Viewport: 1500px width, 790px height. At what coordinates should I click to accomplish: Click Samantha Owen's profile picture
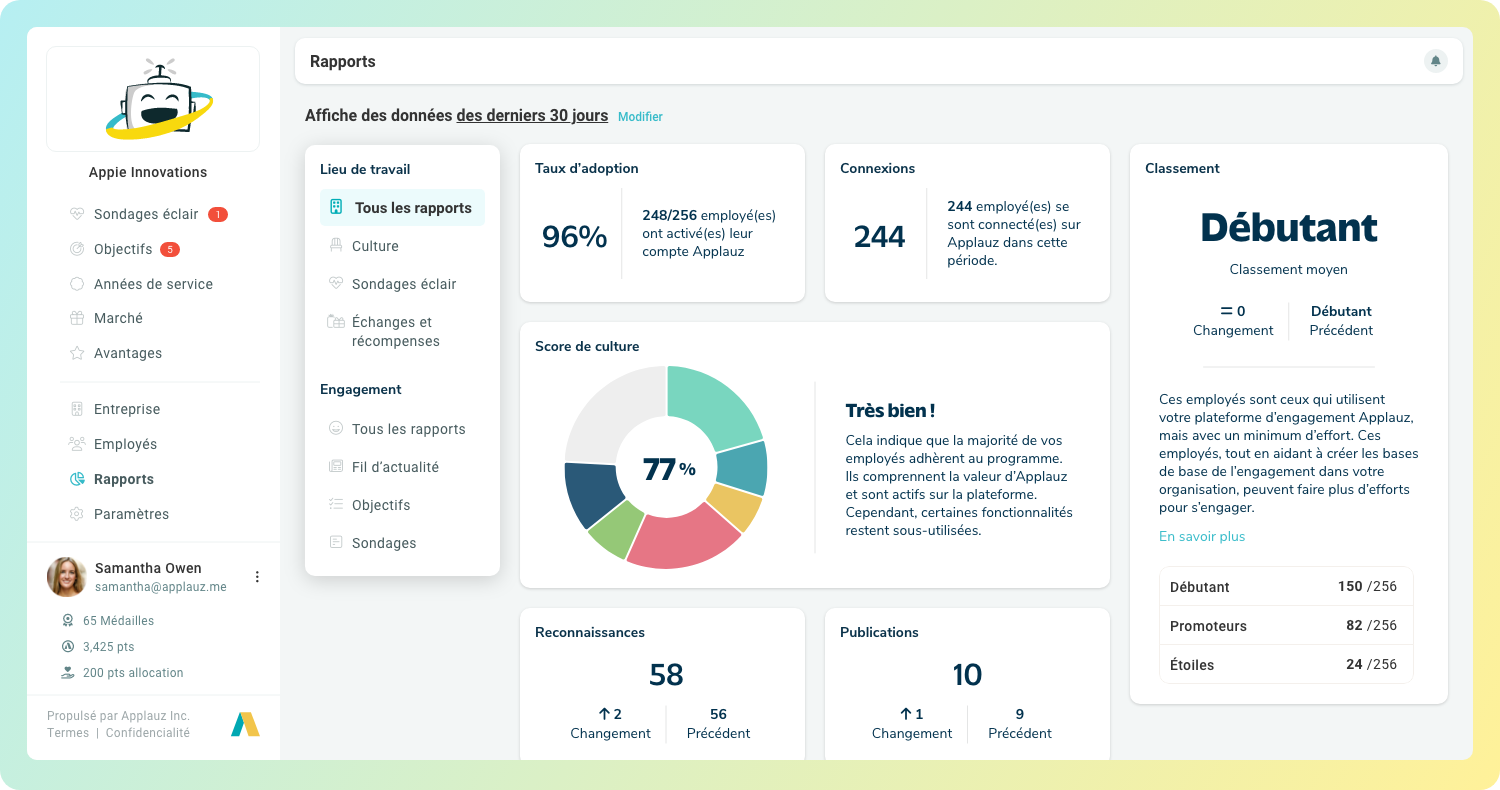(x=66, y=577)
